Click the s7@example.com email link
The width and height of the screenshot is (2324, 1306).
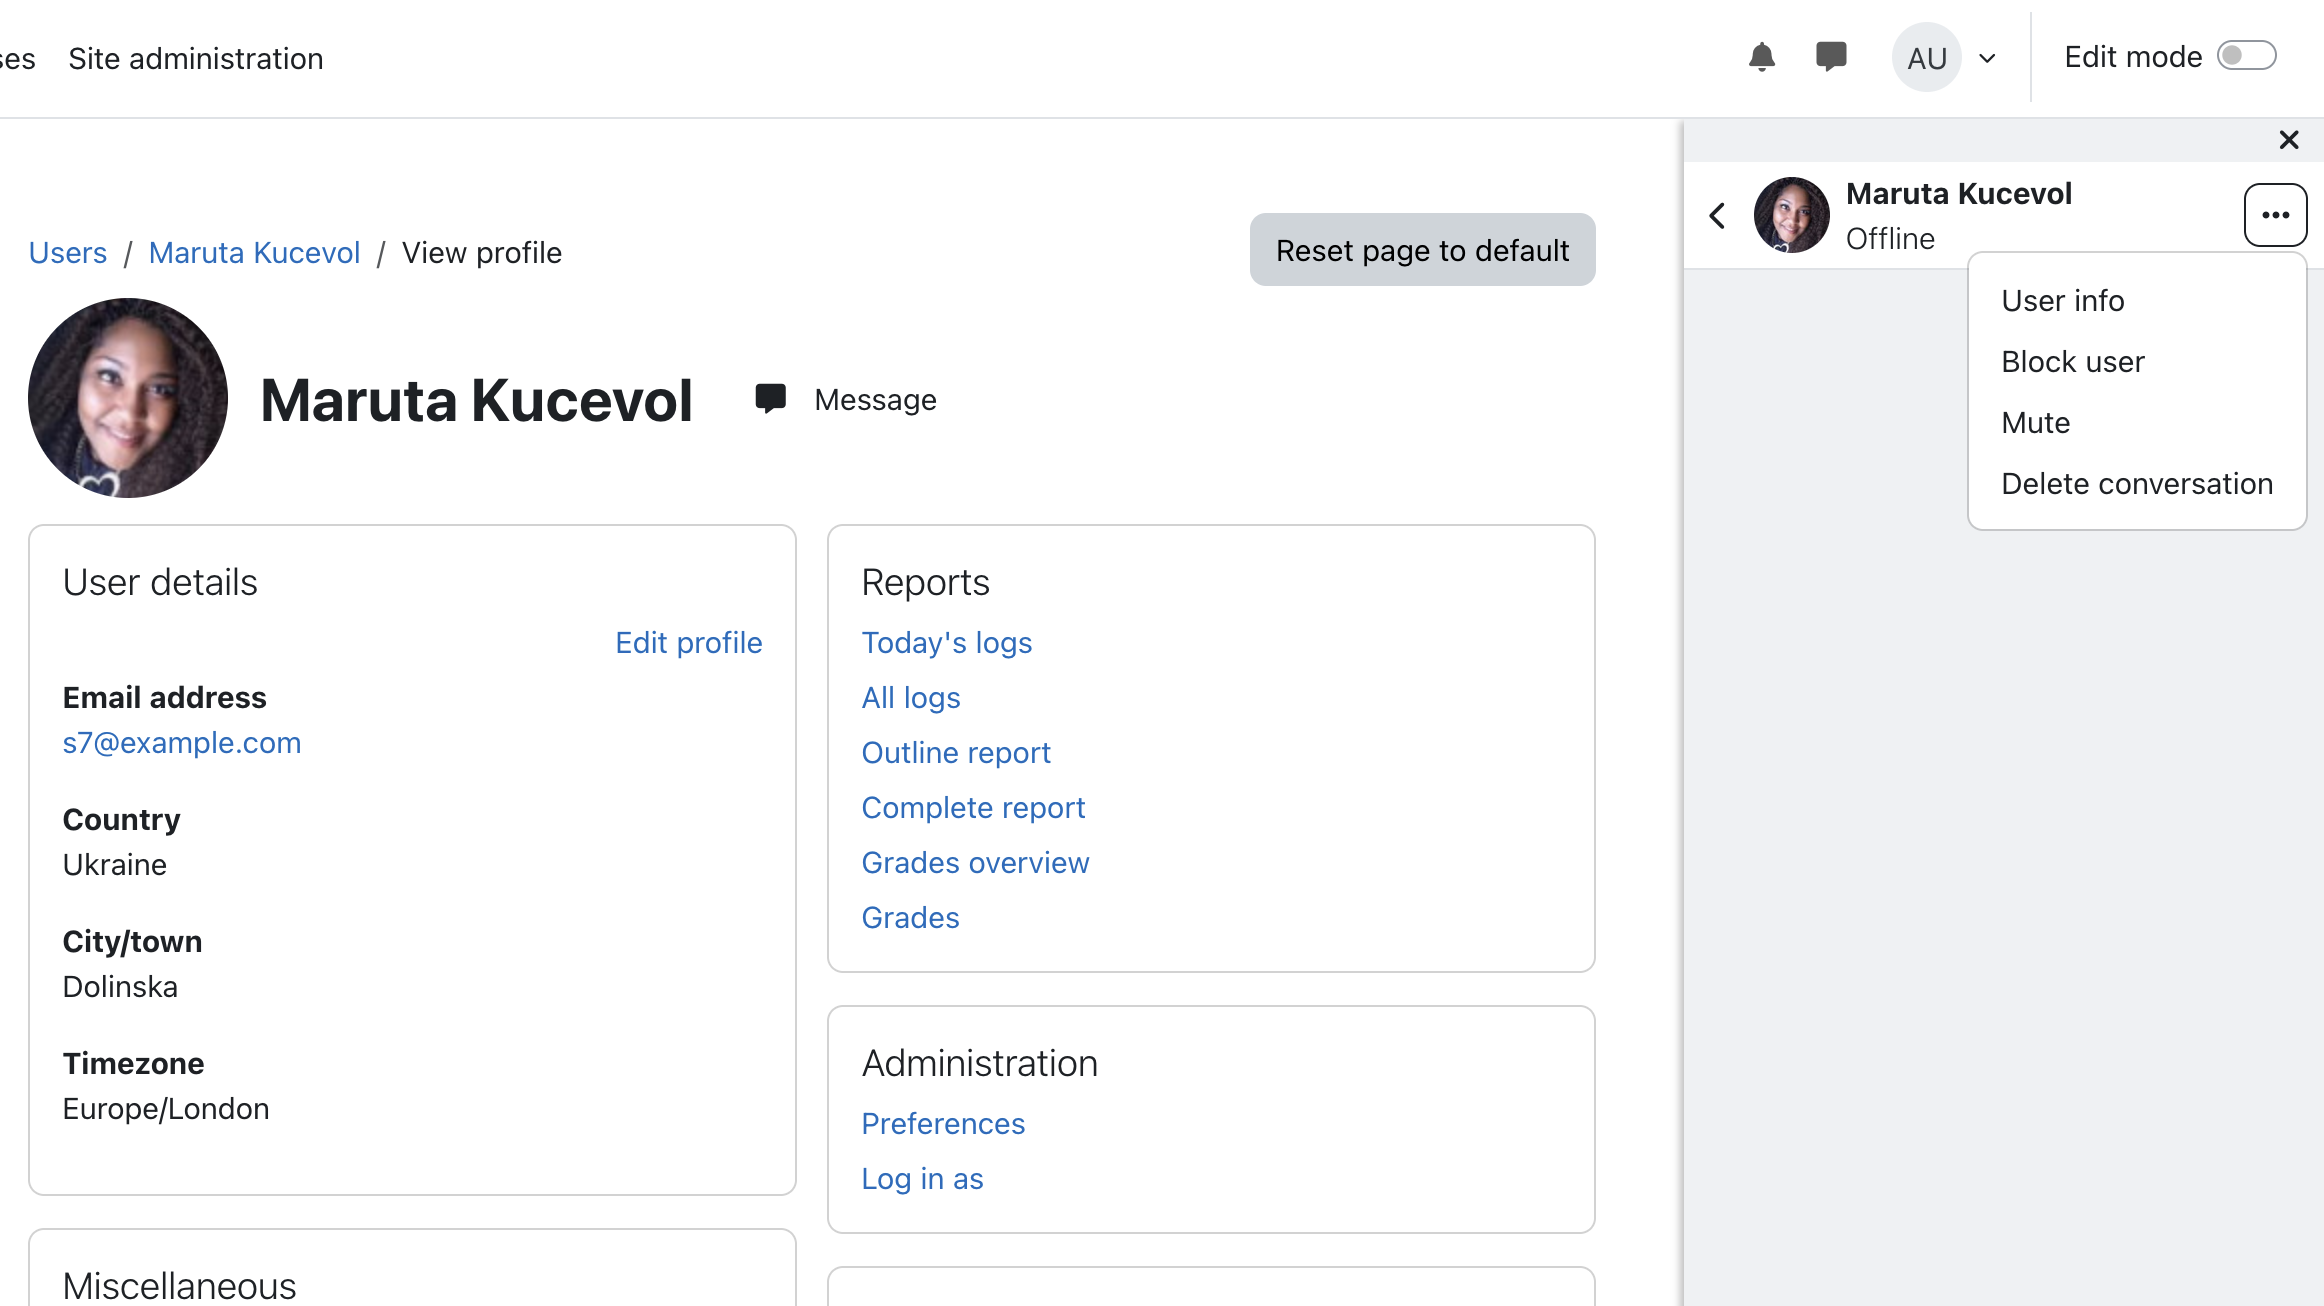[x=181, y=743]
